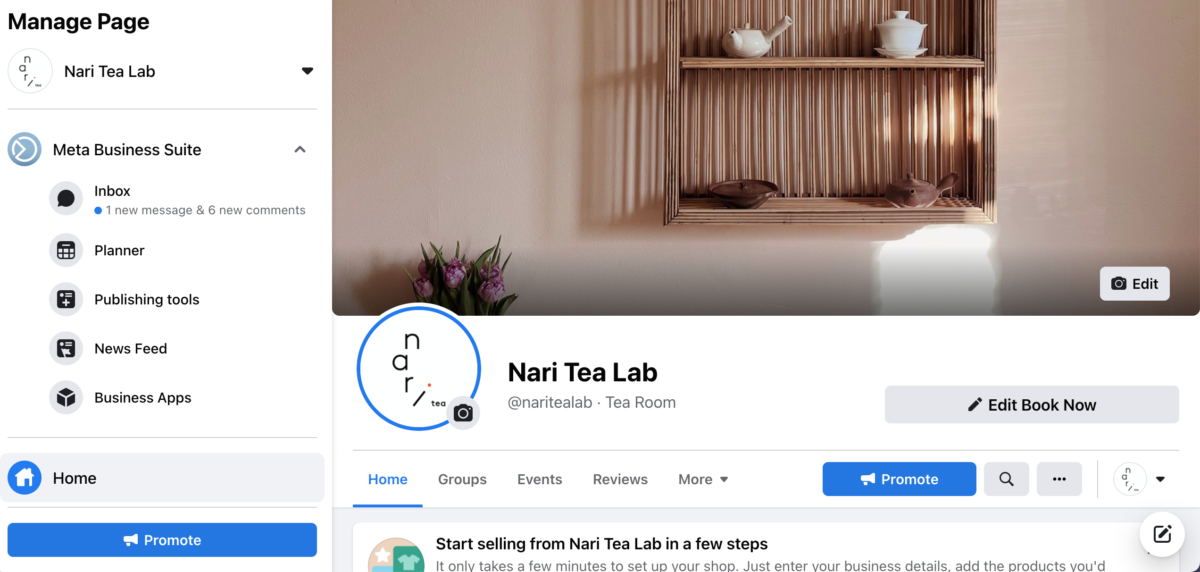Click the Meta Business Suite logo icon

(x=24, y=150)
